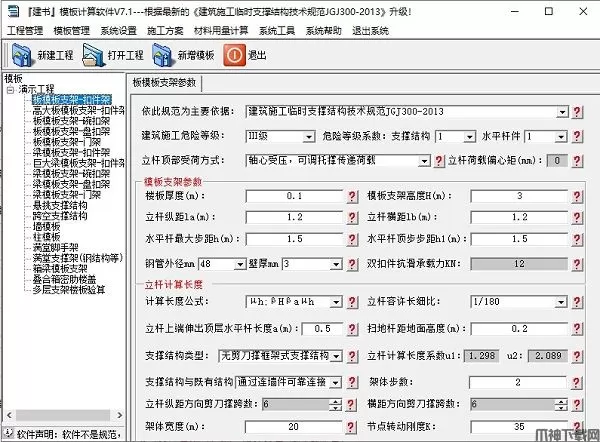Click help icon beside 立杆上端伸出顶层水平杆长度 field
The width and height of the screenshot is (600, 442).
[352, 329]
